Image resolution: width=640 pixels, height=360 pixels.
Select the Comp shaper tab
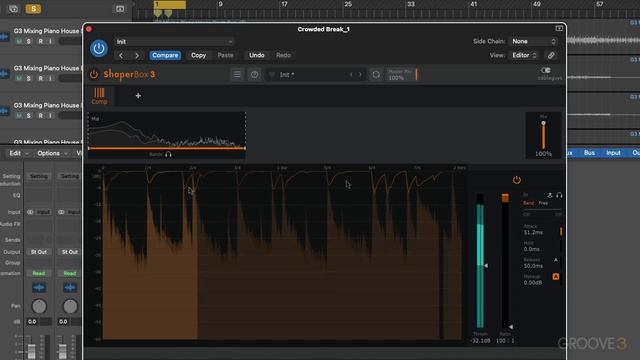click(x=99, y=96)
